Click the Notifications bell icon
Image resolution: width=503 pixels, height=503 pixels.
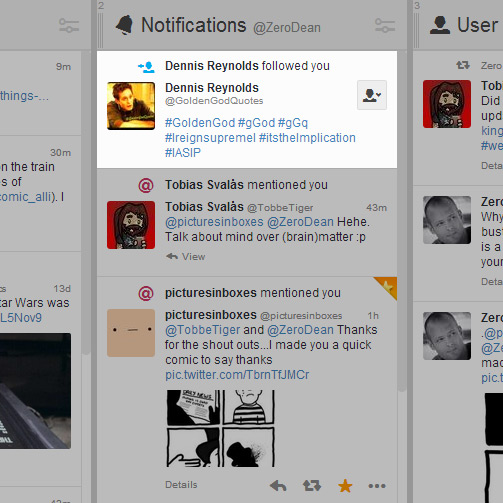[125, 25]
